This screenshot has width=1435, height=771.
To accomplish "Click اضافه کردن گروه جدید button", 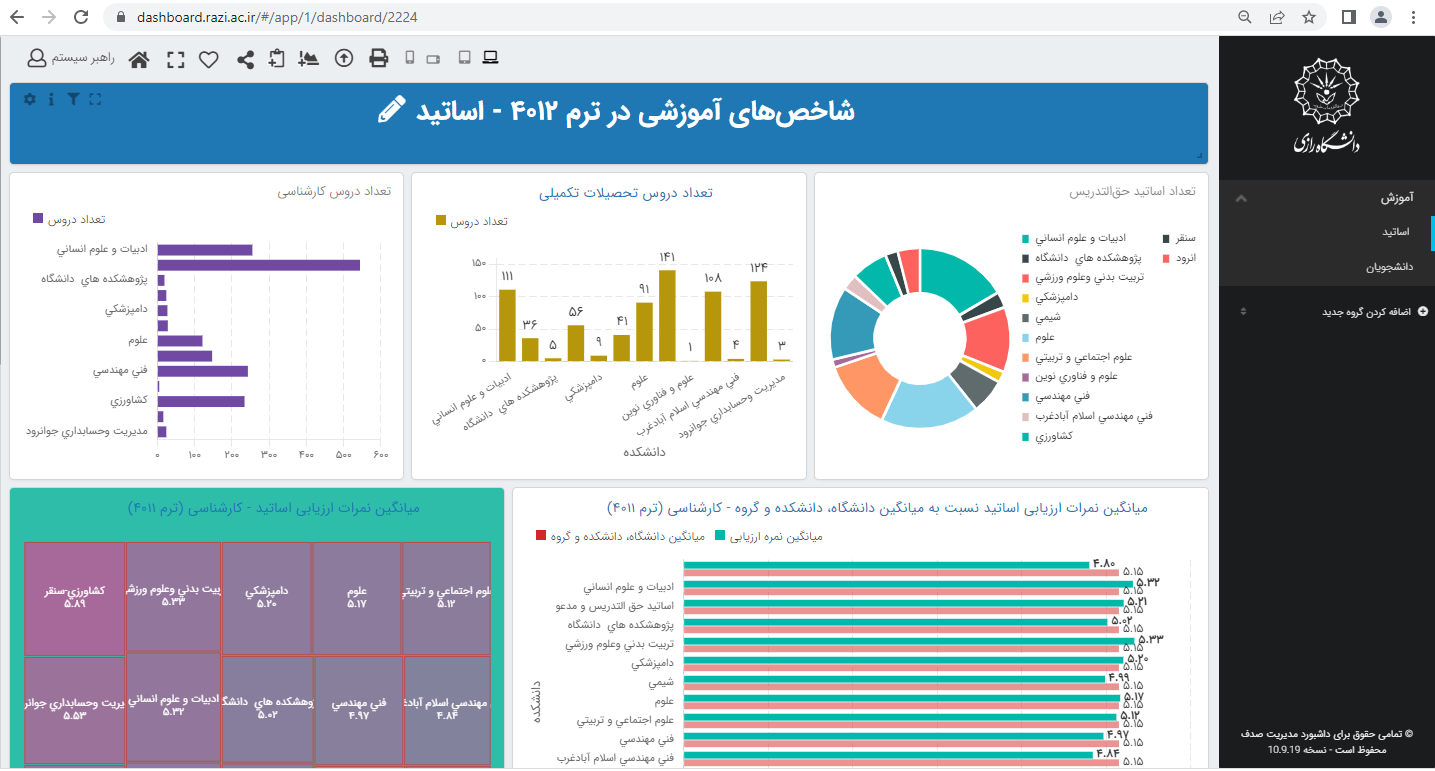I will [x=1374, y=312].
